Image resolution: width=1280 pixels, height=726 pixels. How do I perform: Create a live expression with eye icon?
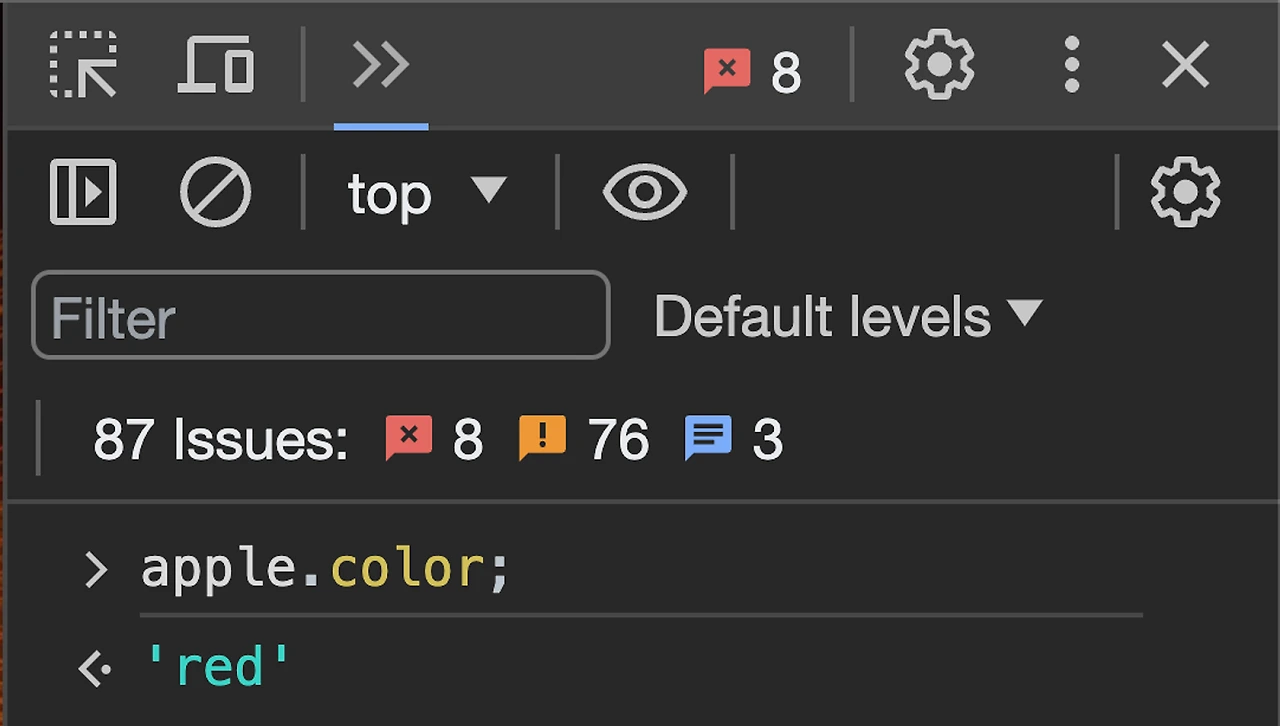[x=645, y=191]
